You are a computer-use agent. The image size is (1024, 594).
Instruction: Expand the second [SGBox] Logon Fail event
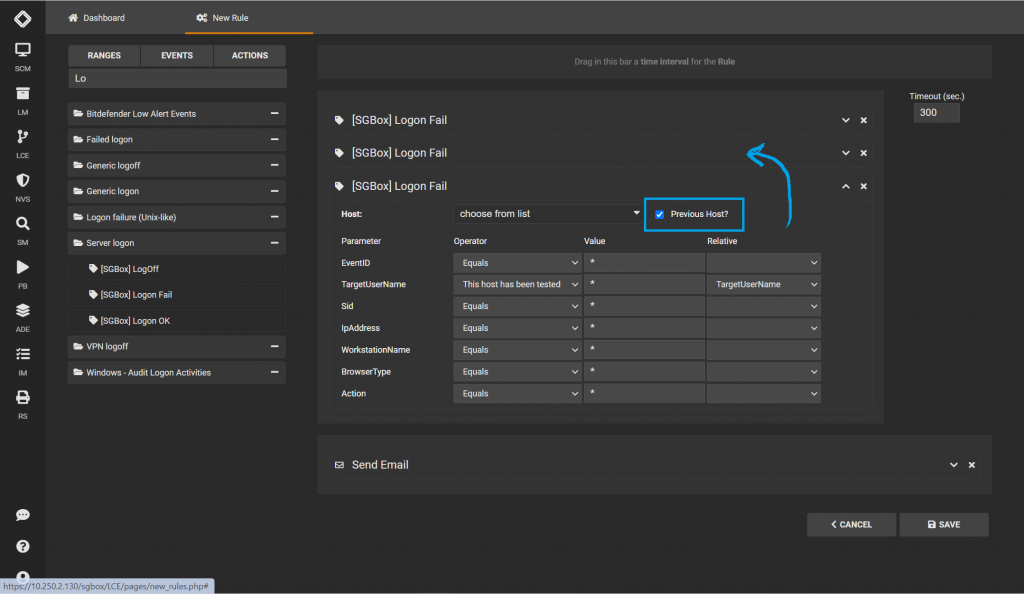click(846, 153)
